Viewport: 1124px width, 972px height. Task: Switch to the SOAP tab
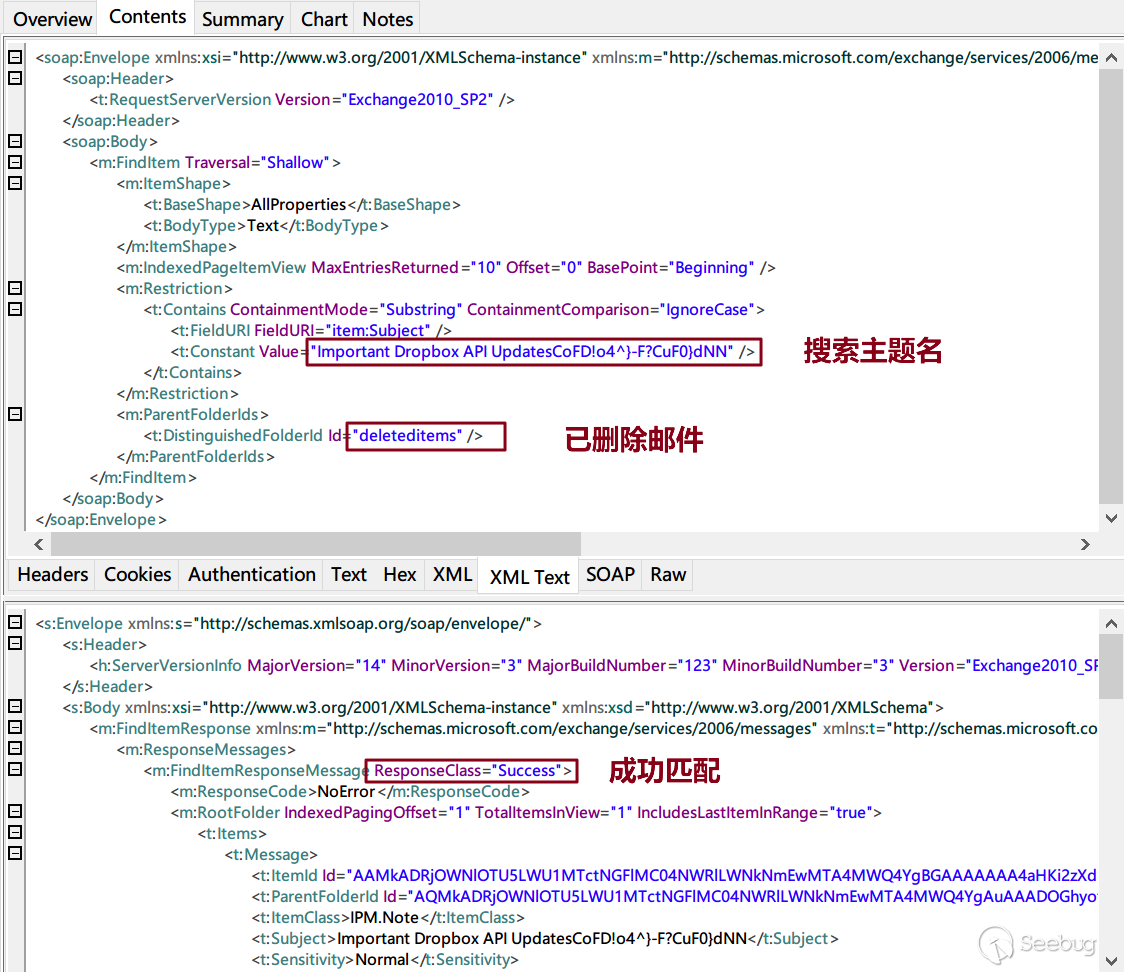click(x=610, y=574)
